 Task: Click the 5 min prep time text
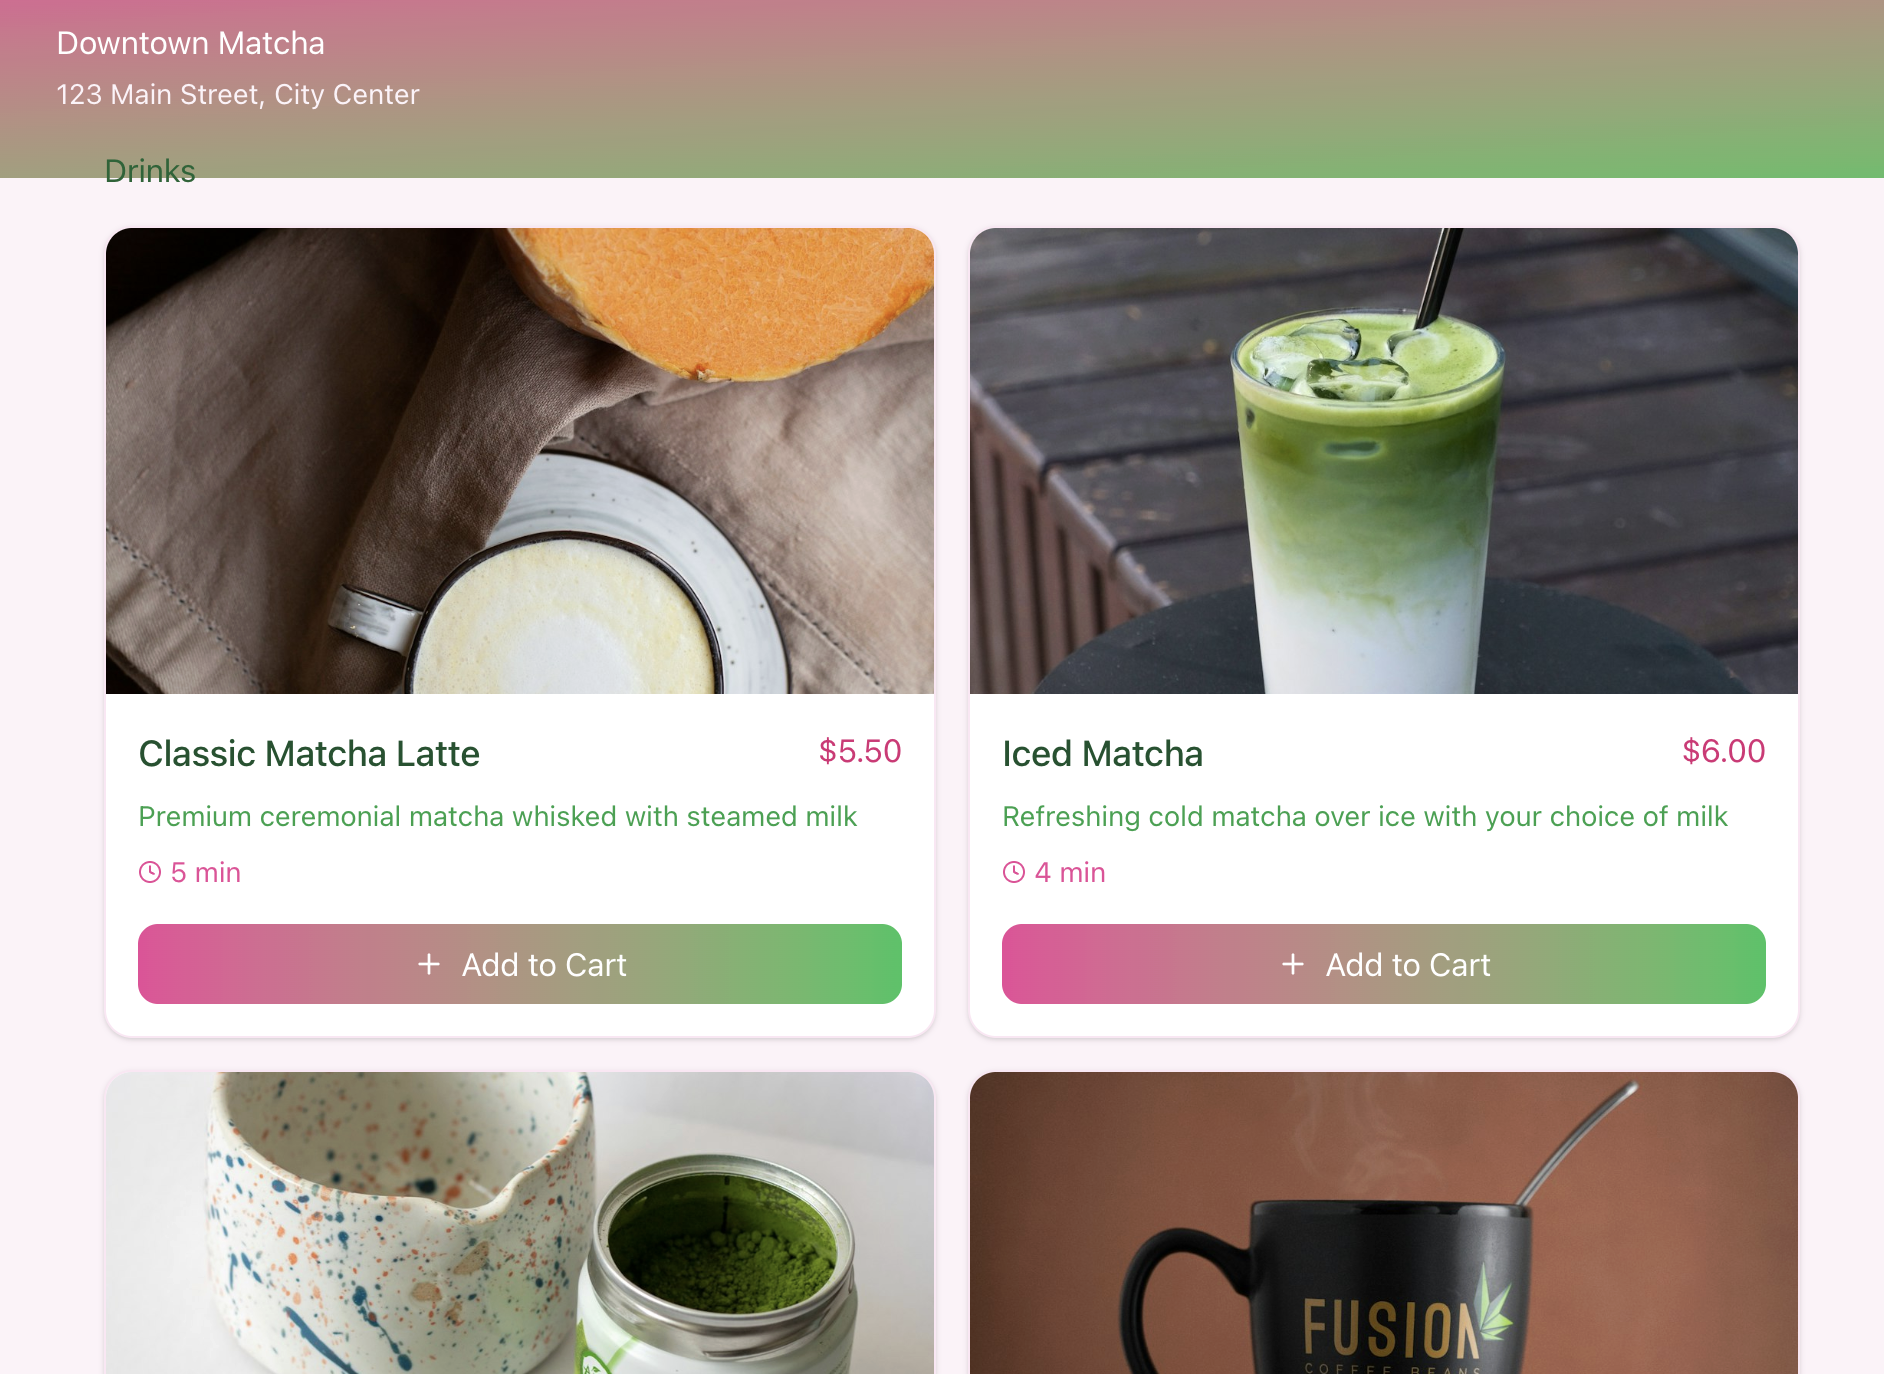pos(206,872)
